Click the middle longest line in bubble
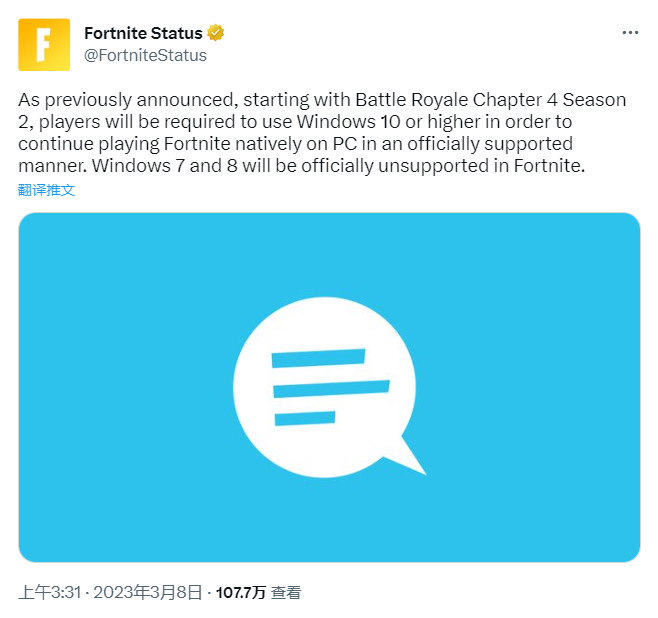The height and width of the screenshot is (618, 658). [x=330, y=387]
